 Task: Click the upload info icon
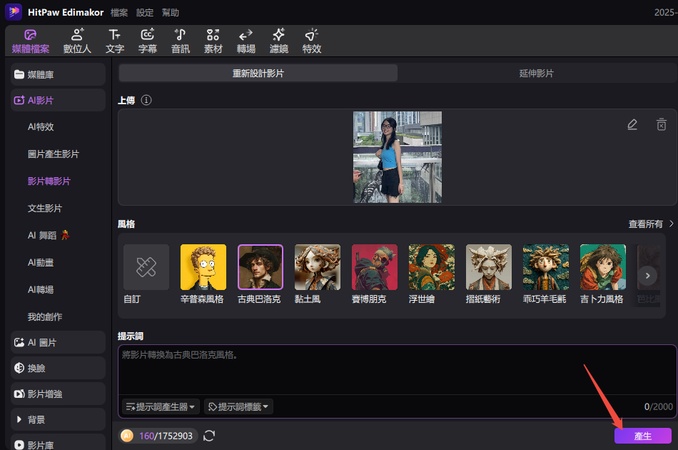[x=146, y=100]
